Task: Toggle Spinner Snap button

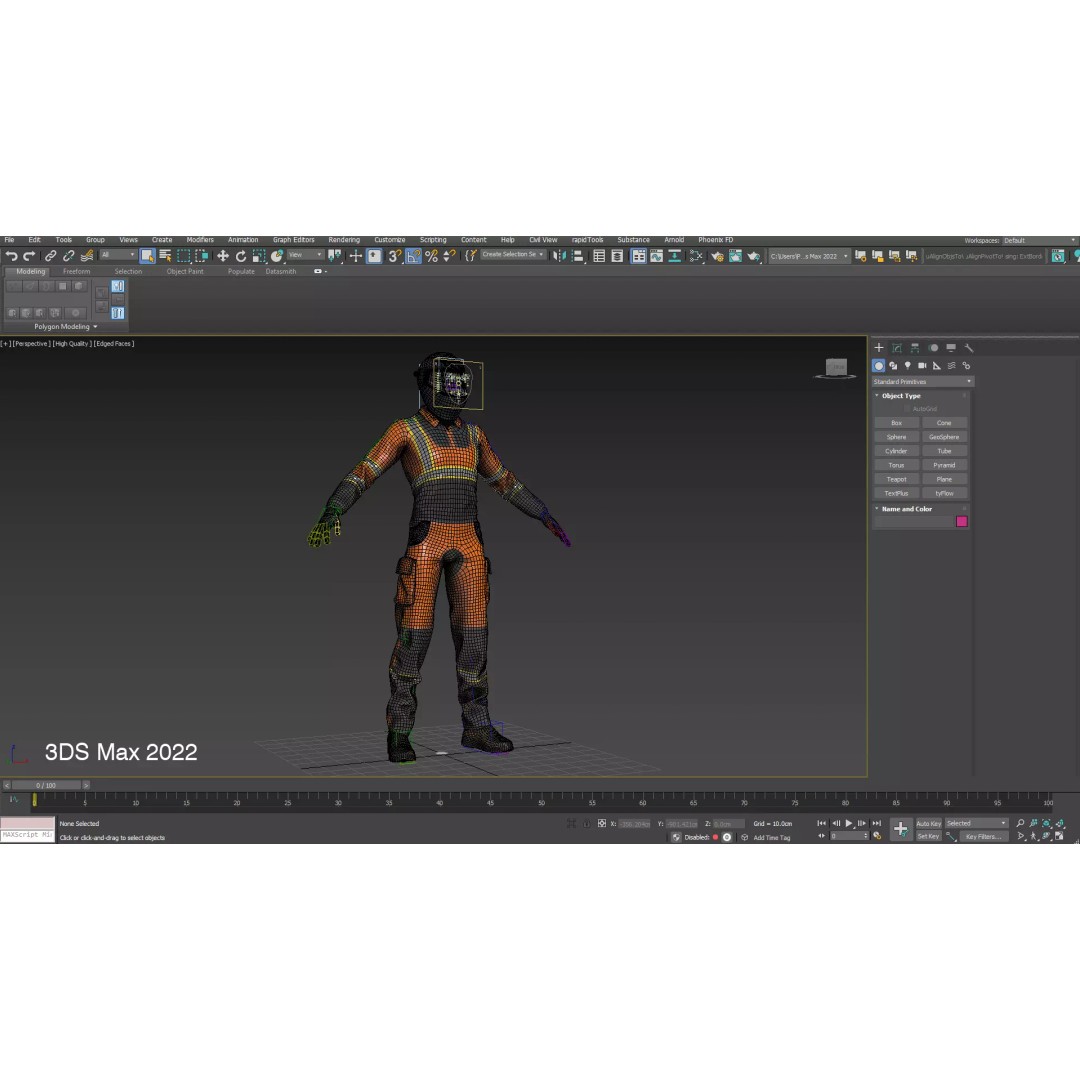Action: (x=449, y=256)
